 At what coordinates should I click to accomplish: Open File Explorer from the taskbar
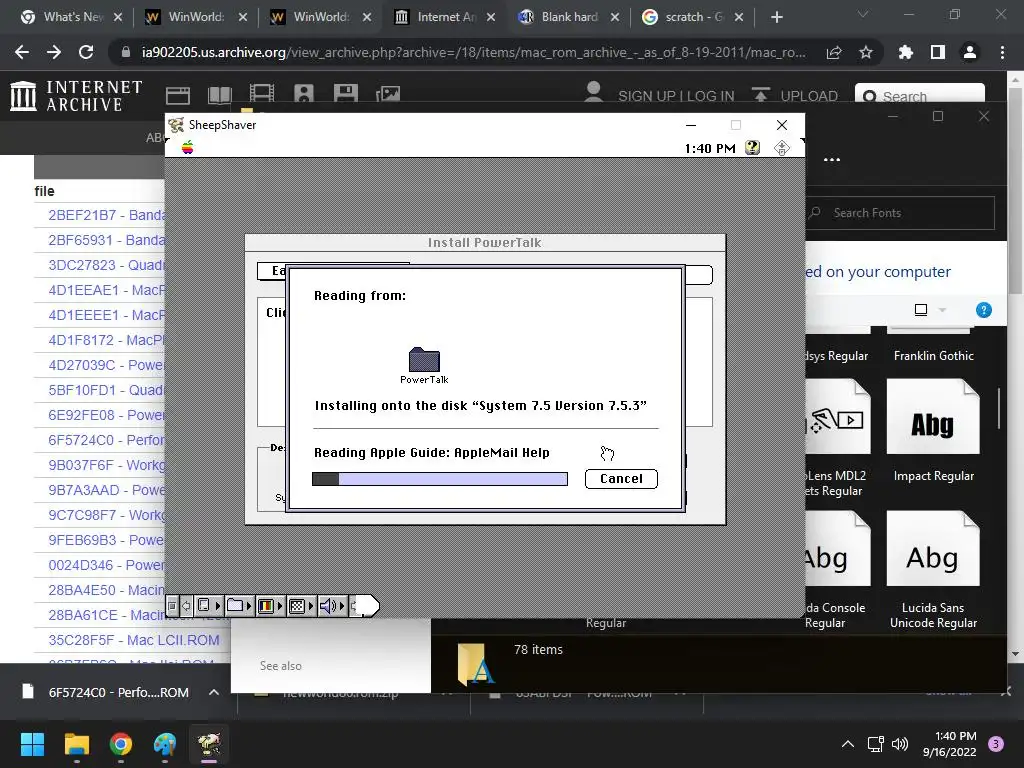click(x=76, y=744)
